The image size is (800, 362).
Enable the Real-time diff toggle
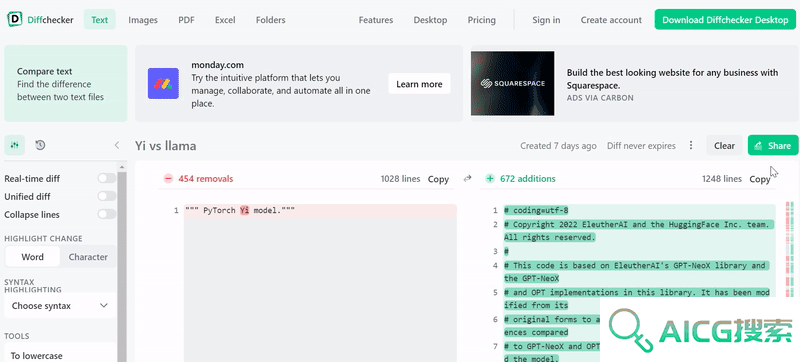[x=107, y=178]
